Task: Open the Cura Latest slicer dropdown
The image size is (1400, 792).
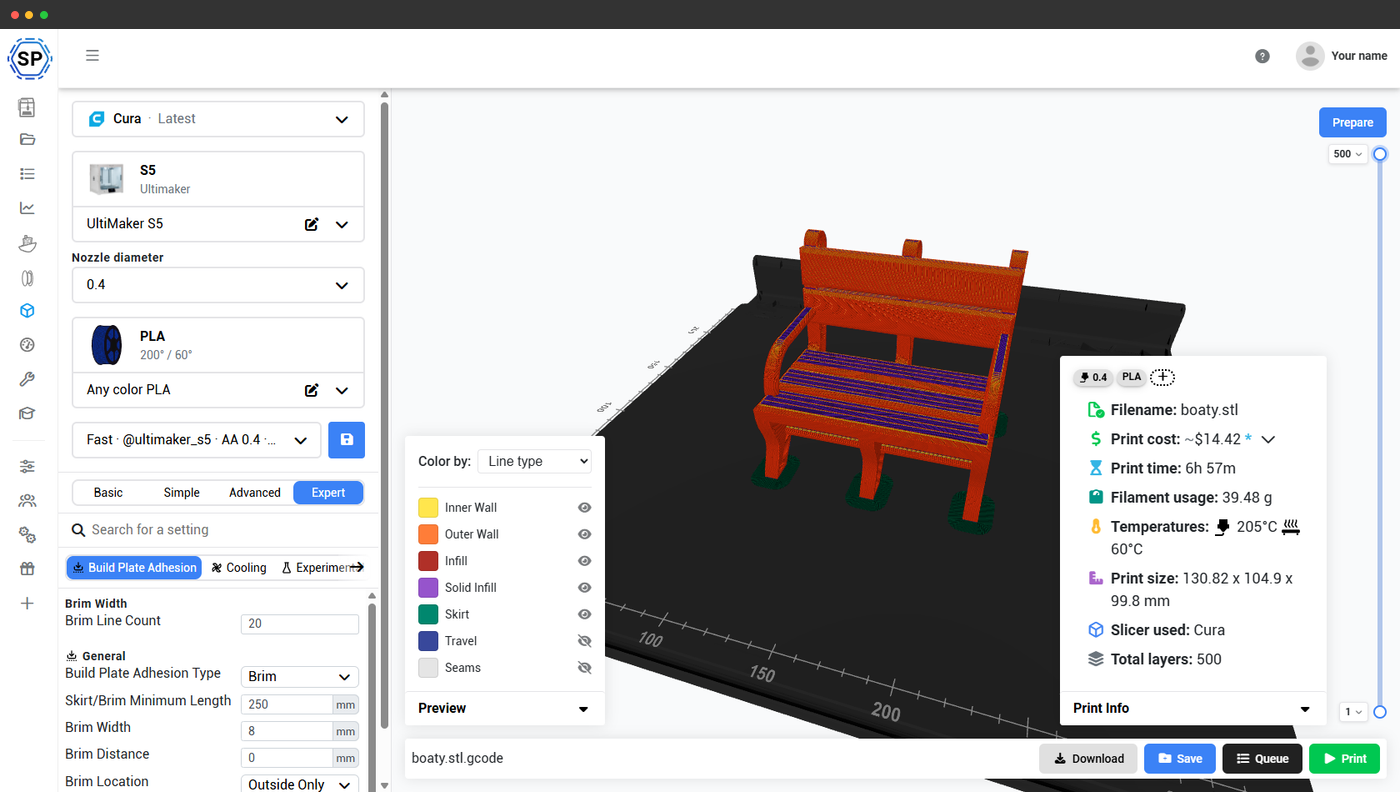Action: tap(218, 119)
